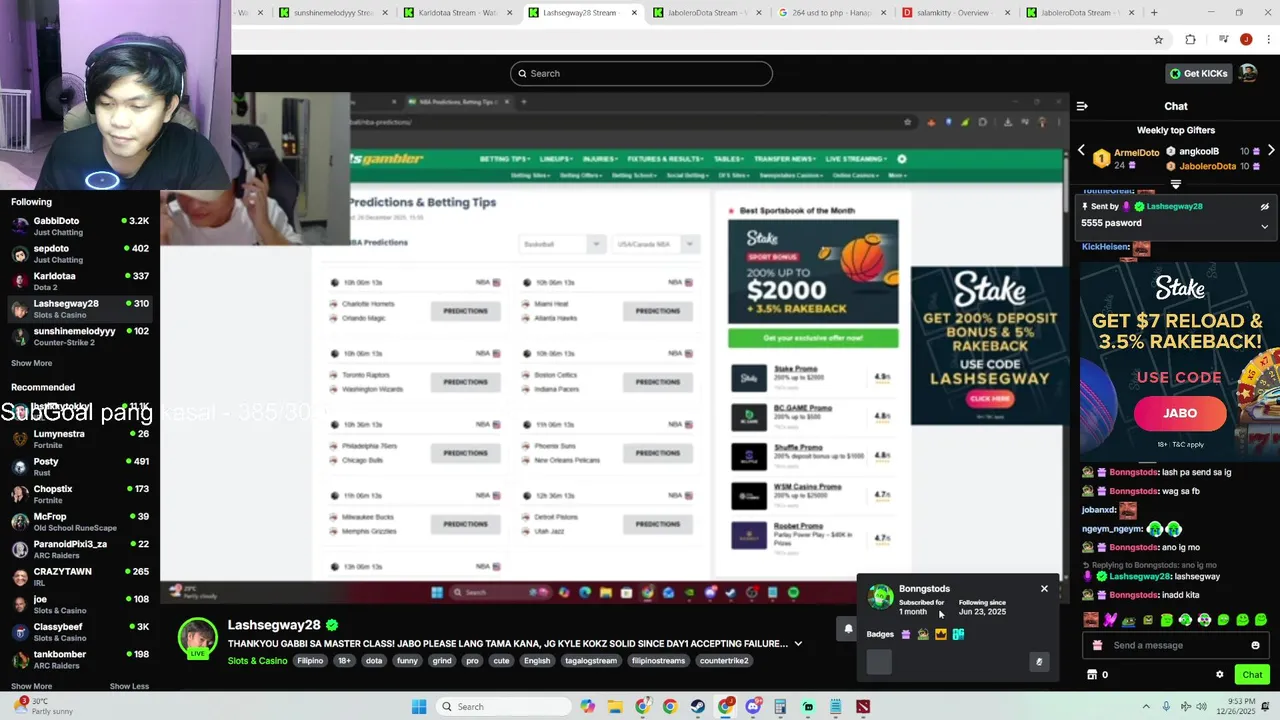This screenshot has height=720, width=1280.
Task: Expand Recommended list with Show More
Action: 31,686
